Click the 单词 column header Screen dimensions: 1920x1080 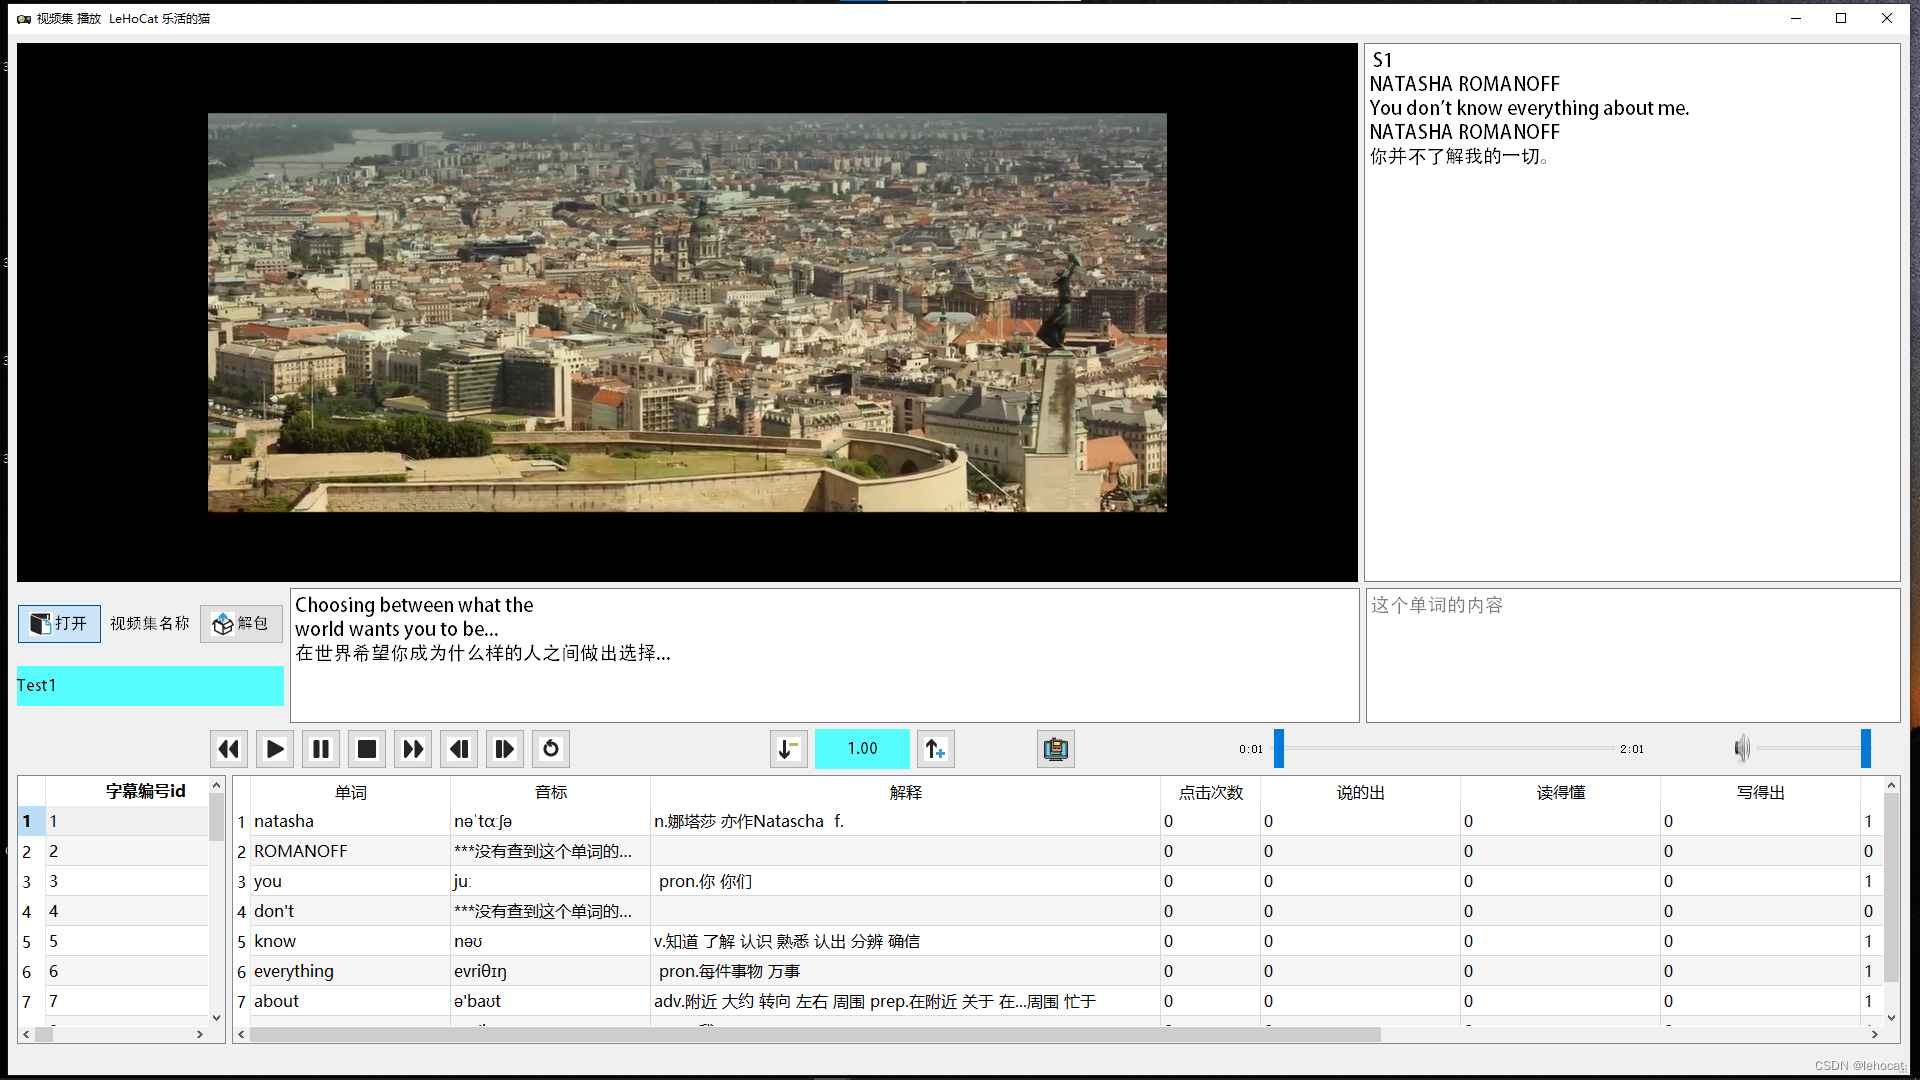tap(350, 792)
